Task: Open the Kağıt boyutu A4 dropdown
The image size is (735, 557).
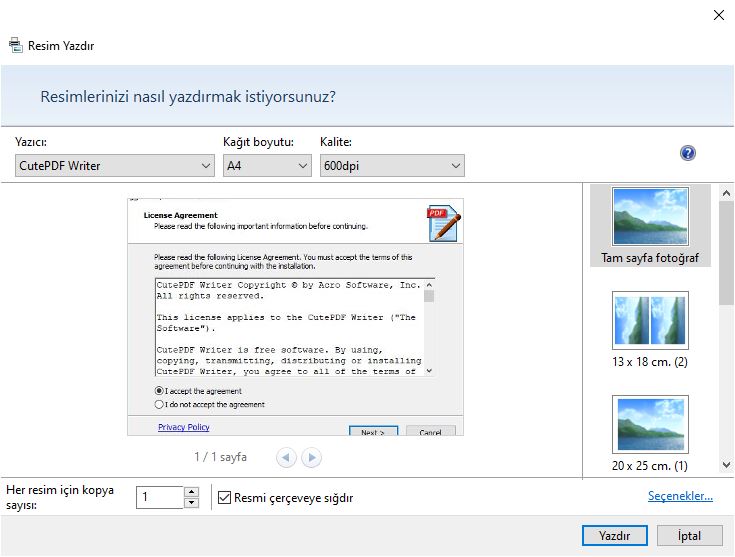Action: pos(267,166)
